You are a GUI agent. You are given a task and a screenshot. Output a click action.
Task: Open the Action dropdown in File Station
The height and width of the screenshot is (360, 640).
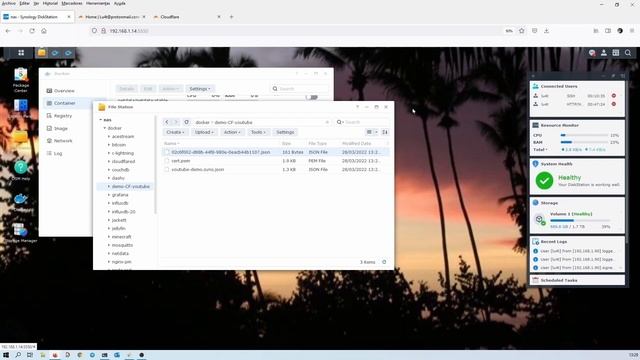pyautogui.click(x=232, y=132)
